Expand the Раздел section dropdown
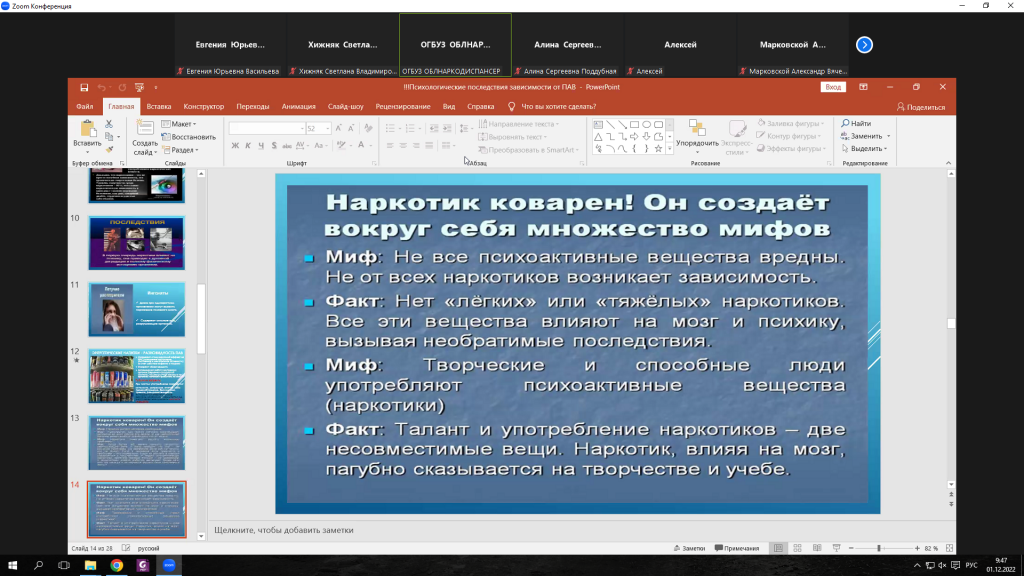Screen dimensions: 1024x576 [180, 150]
